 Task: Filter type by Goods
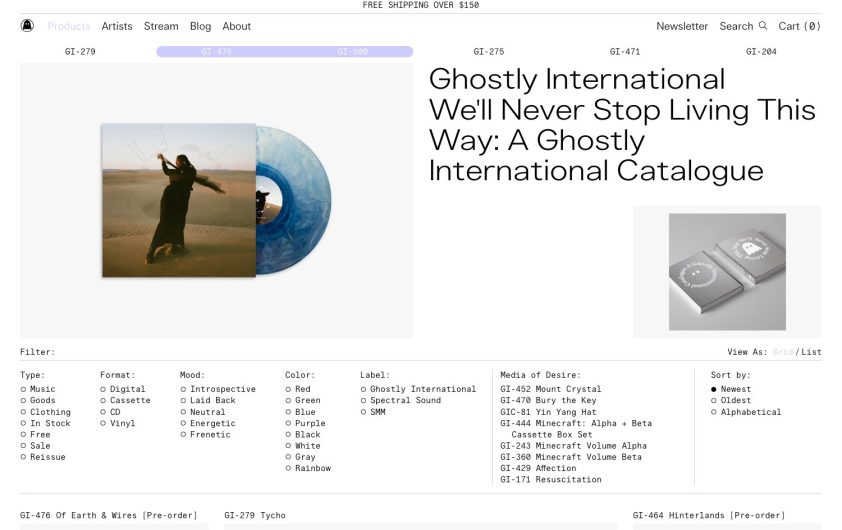[38, 400]
